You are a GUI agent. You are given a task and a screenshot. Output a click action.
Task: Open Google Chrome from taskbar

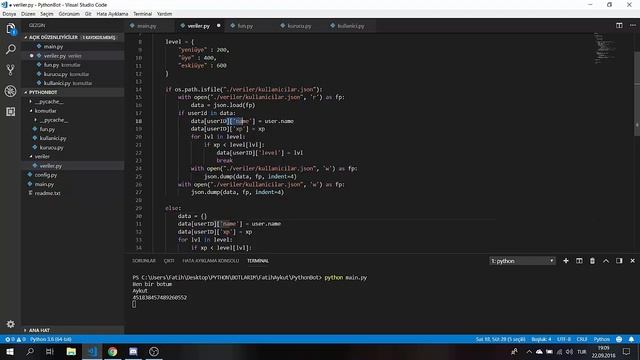point(112,351)
